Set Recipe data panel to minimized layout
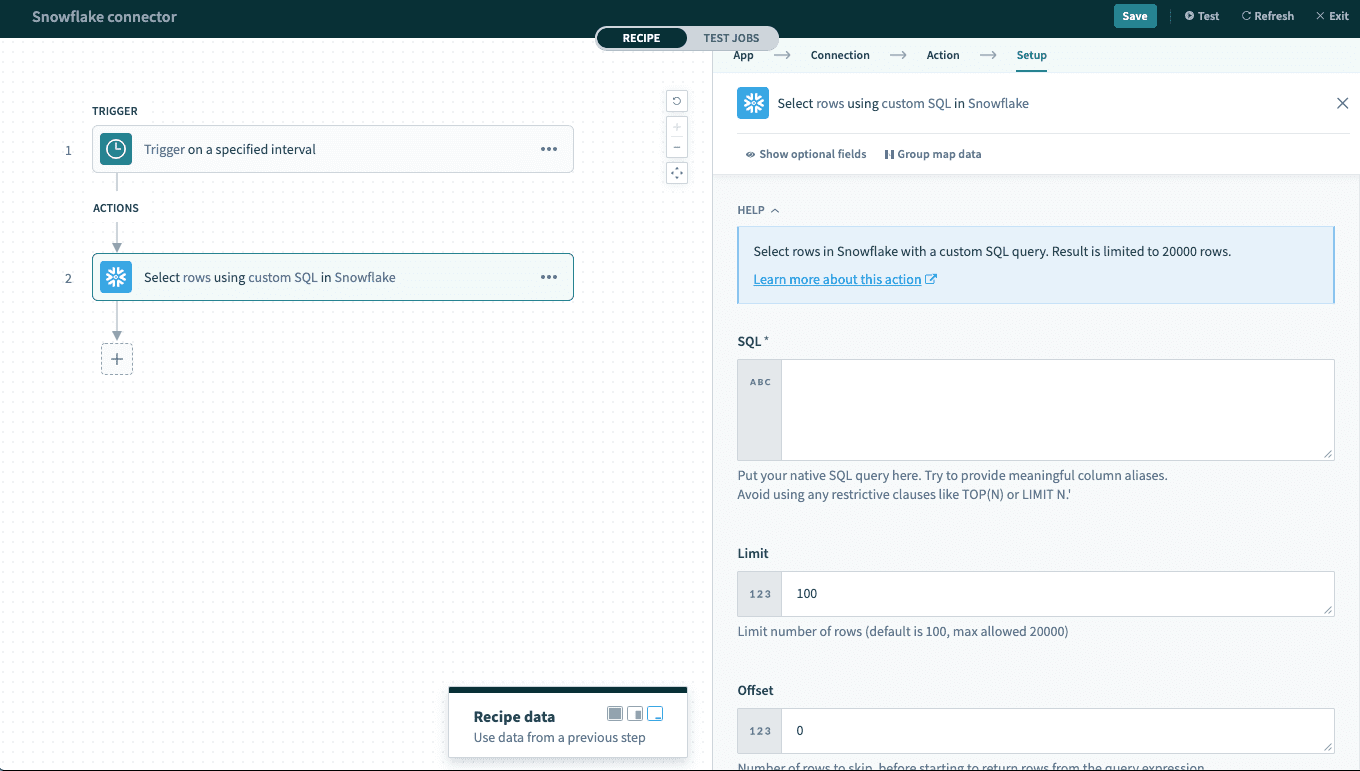The image size is (1360, 771). click(655, 713)
